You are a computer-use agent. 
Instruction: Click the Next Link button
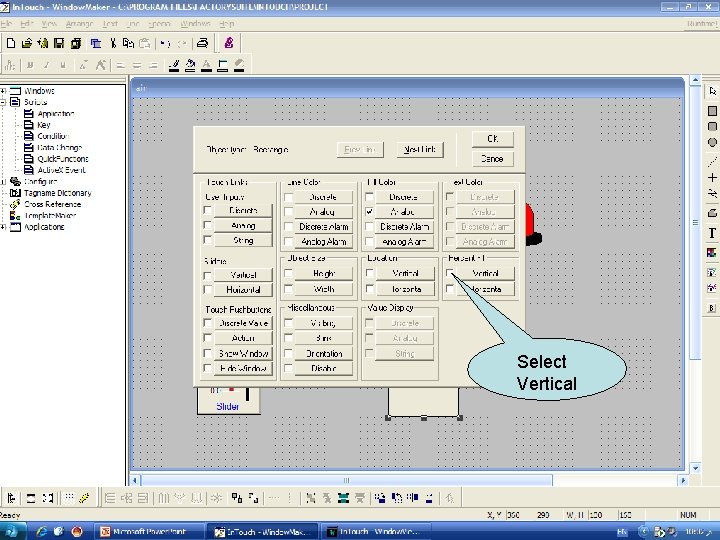pos(420,150)
